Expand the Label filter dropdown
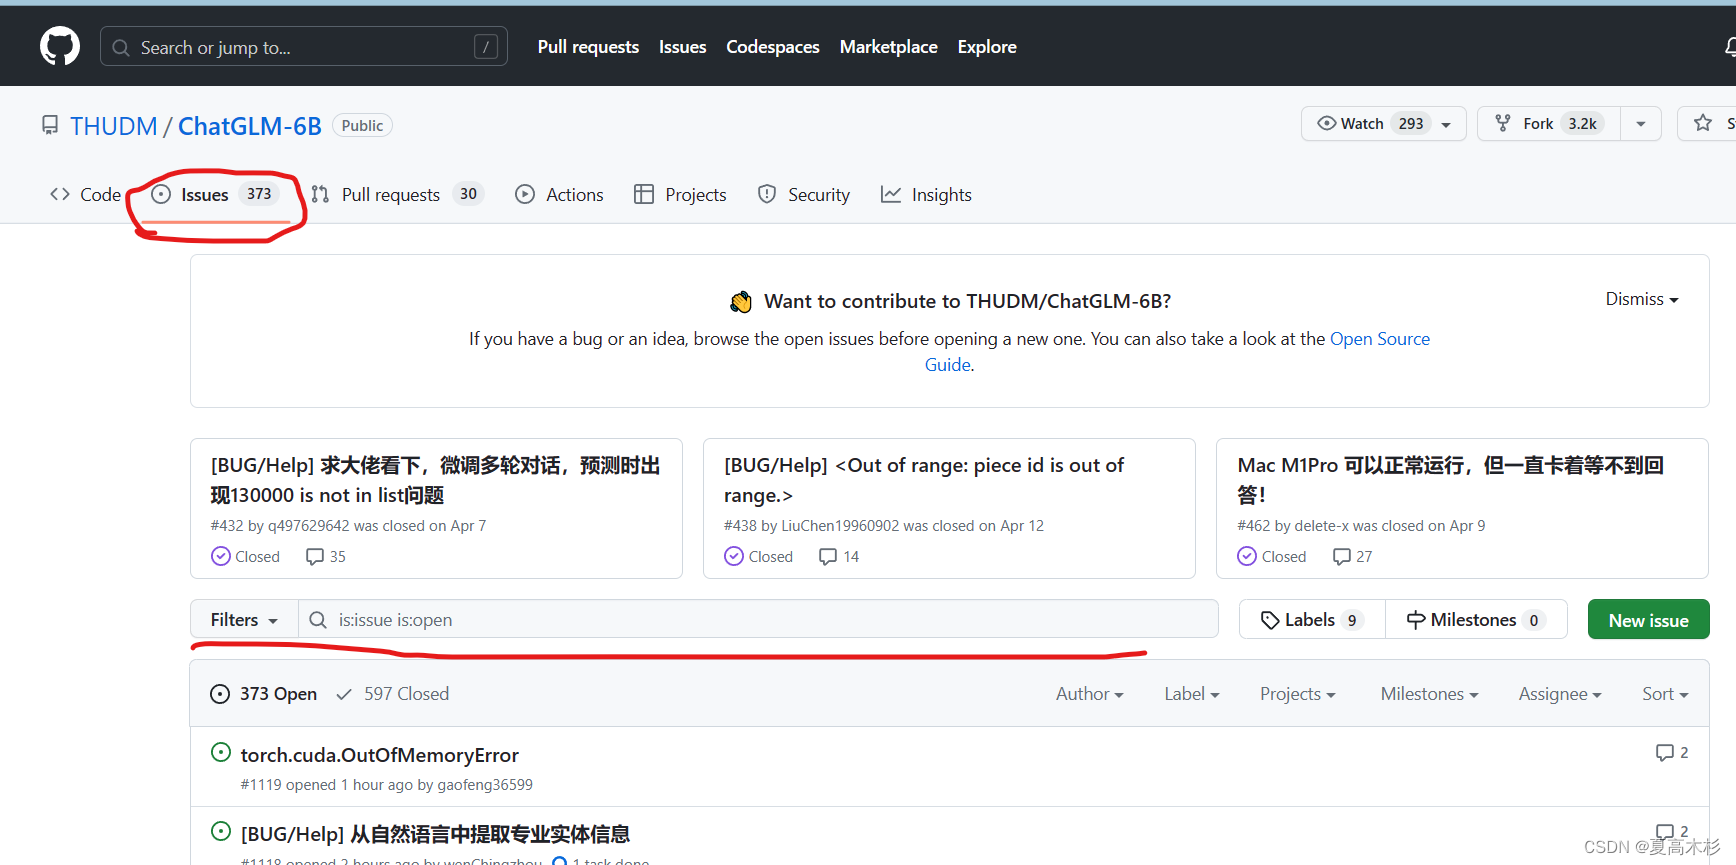The height and width of the screenshot is (865, 1736). [1191, 694]
